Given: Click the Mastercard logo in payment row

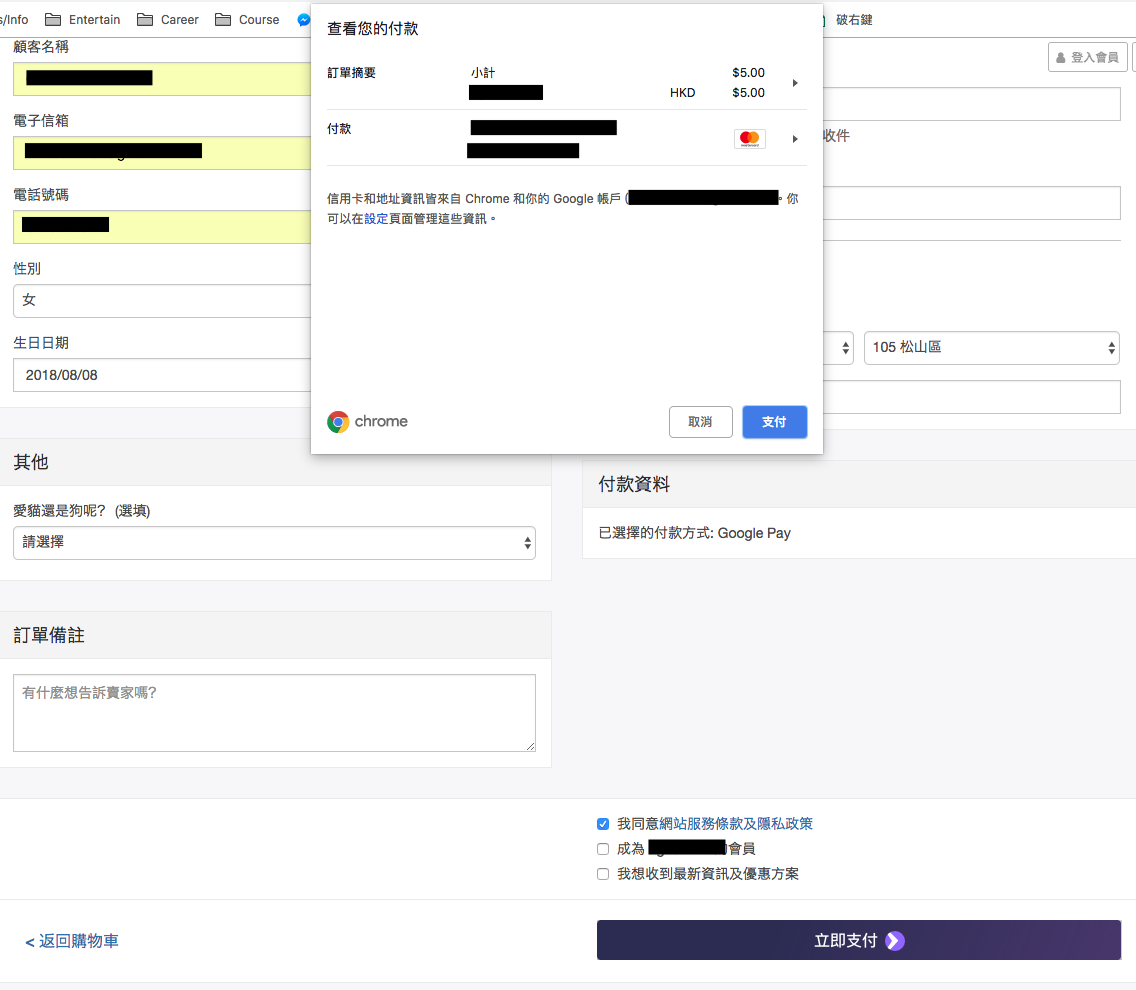Looking at the screenshot, I should (x=749, y=138).
